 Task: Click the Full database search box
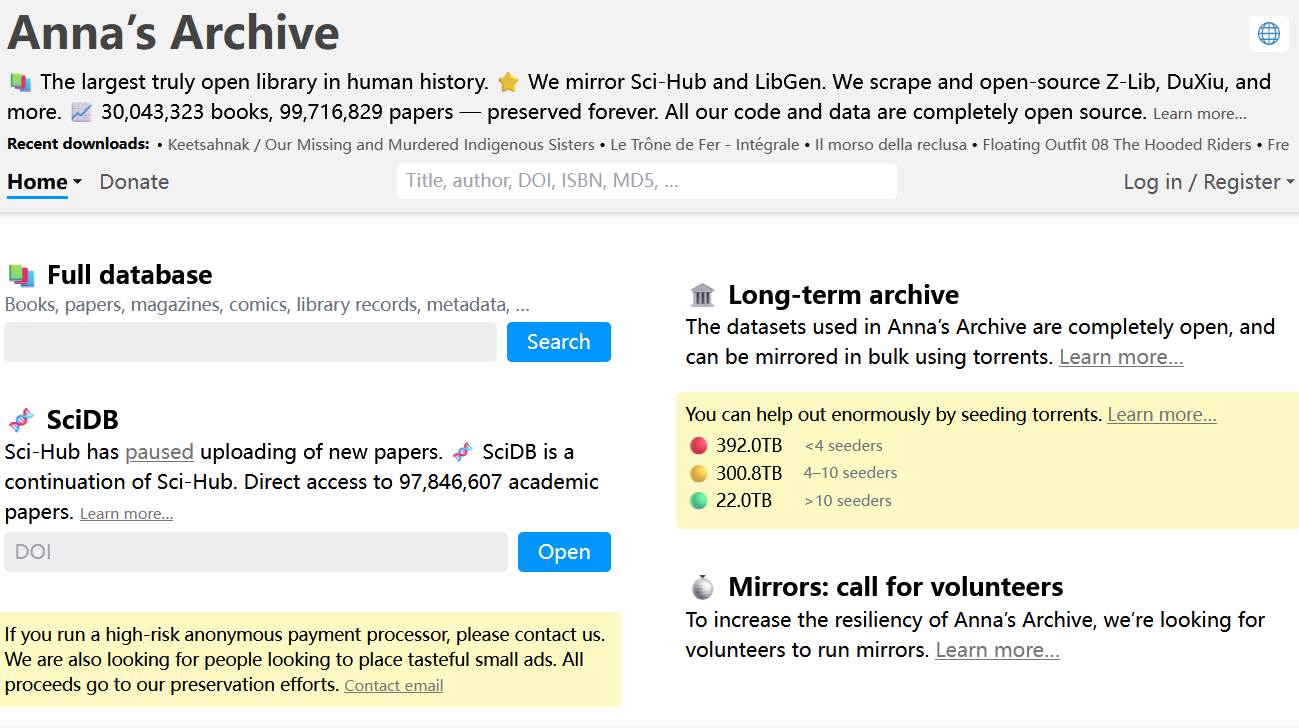pyautogui.click(x=250, y=342)
